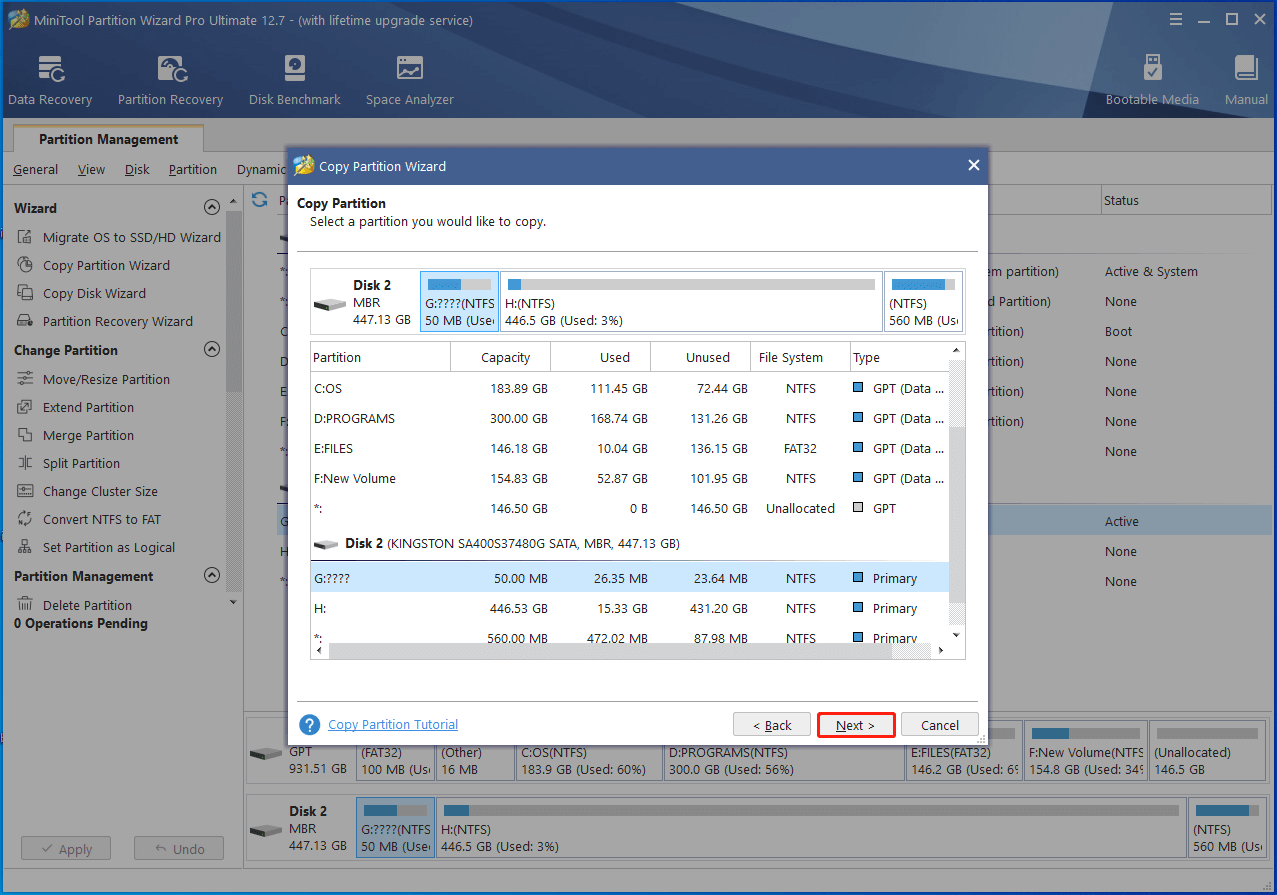Sort by File System column header

coord(800,357)
